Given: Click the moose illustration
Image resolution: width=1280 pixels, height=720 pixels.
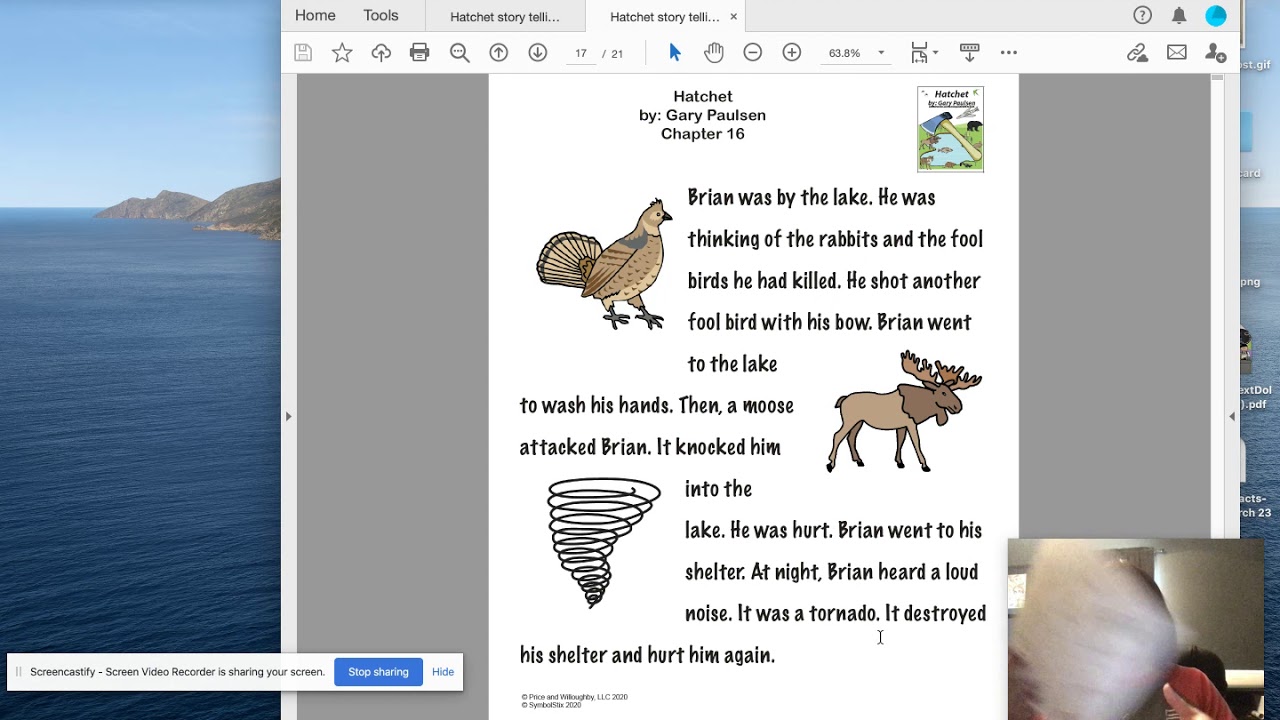Looking at the screenshot, I should coord(904,411).
